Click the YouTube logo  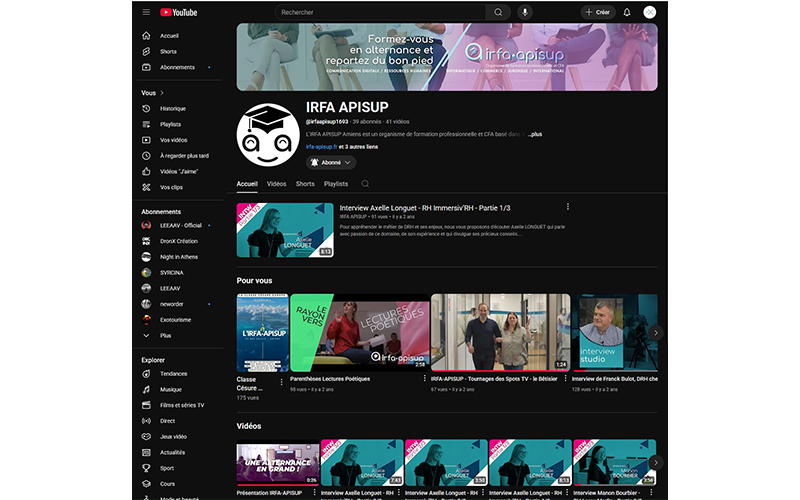pos(179,12)
